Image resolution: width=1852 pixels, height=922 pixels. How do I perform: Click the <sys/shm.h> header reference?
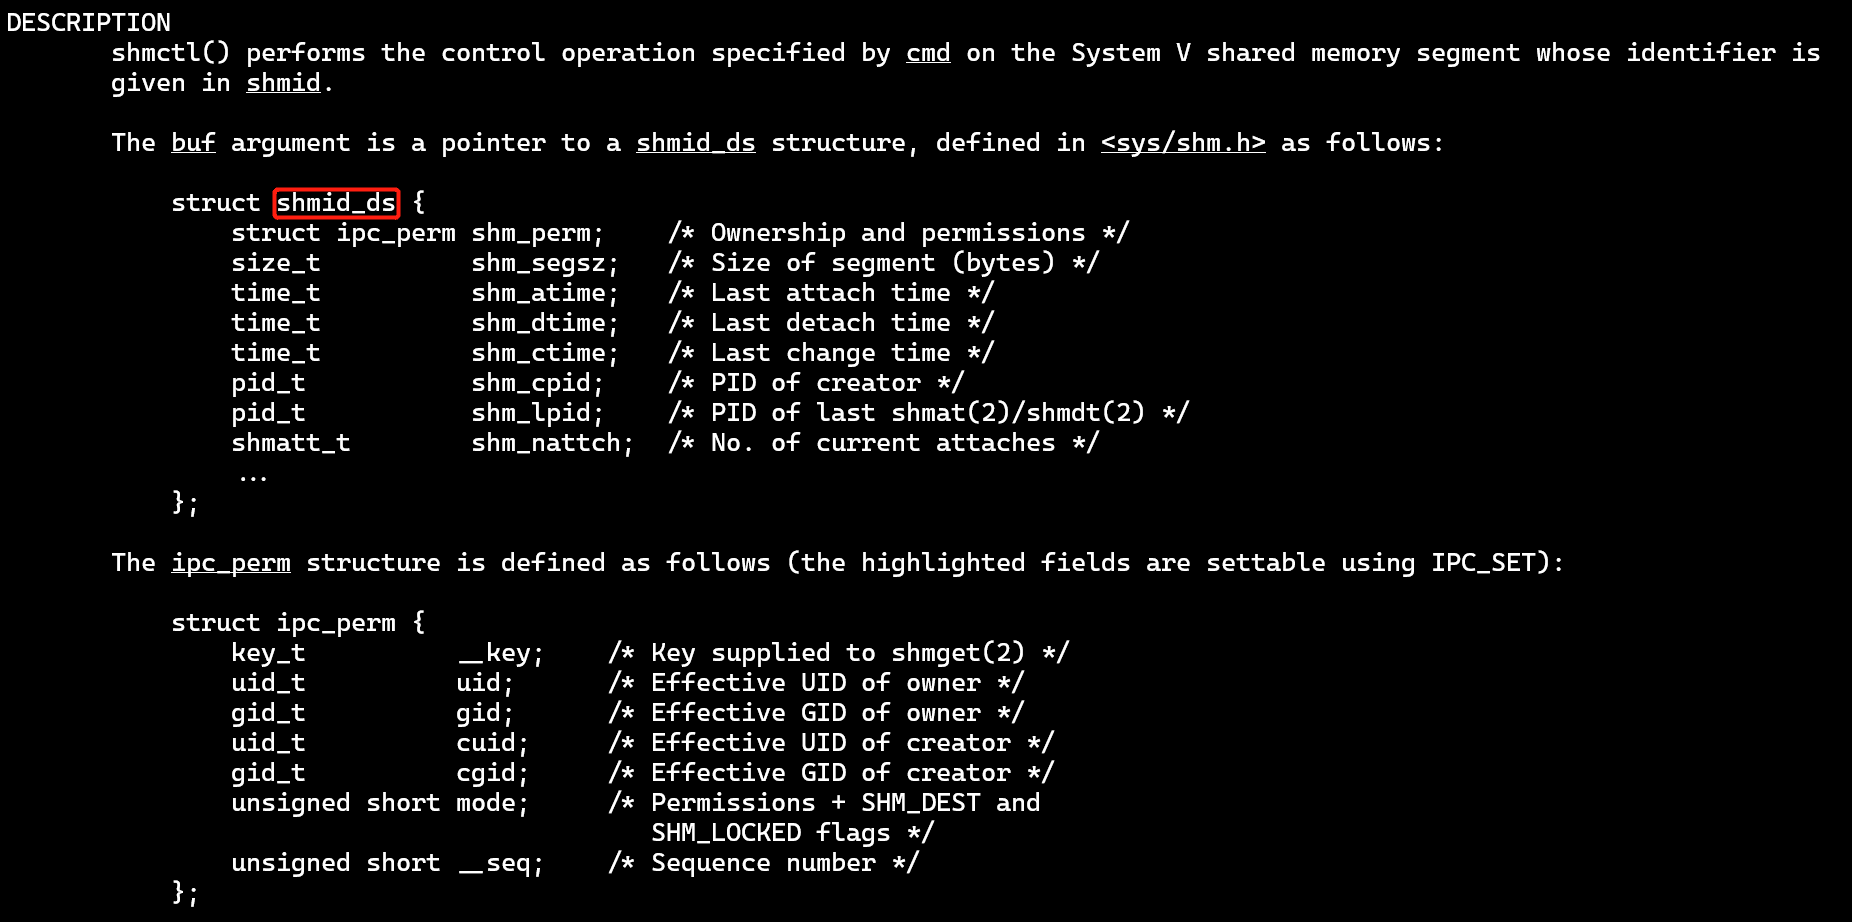1183,143
